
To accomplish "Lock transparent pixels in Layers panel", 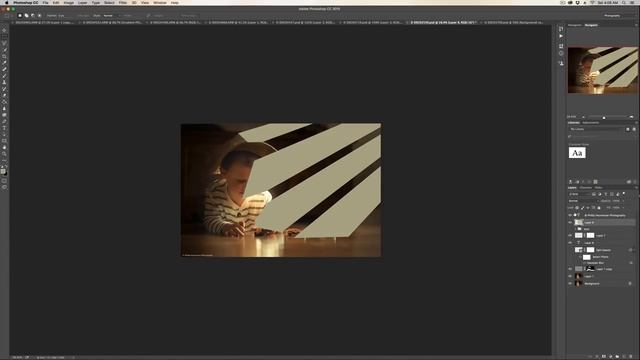I will point(577,208).
